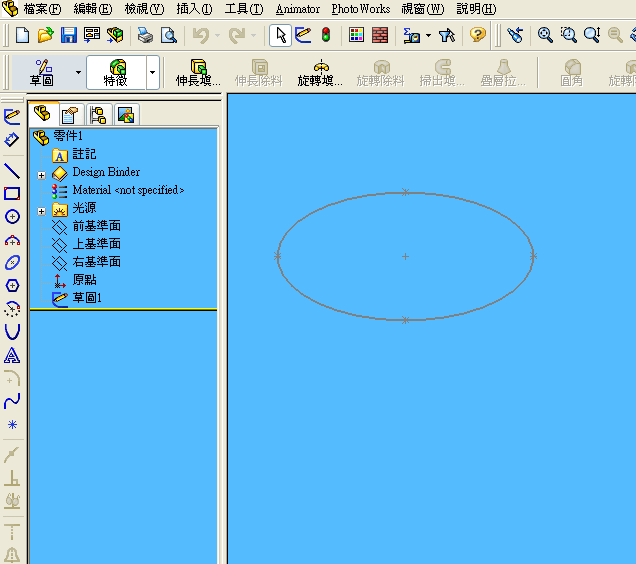Click the Zoom to Fit magnifier

(x=545, y=35)
